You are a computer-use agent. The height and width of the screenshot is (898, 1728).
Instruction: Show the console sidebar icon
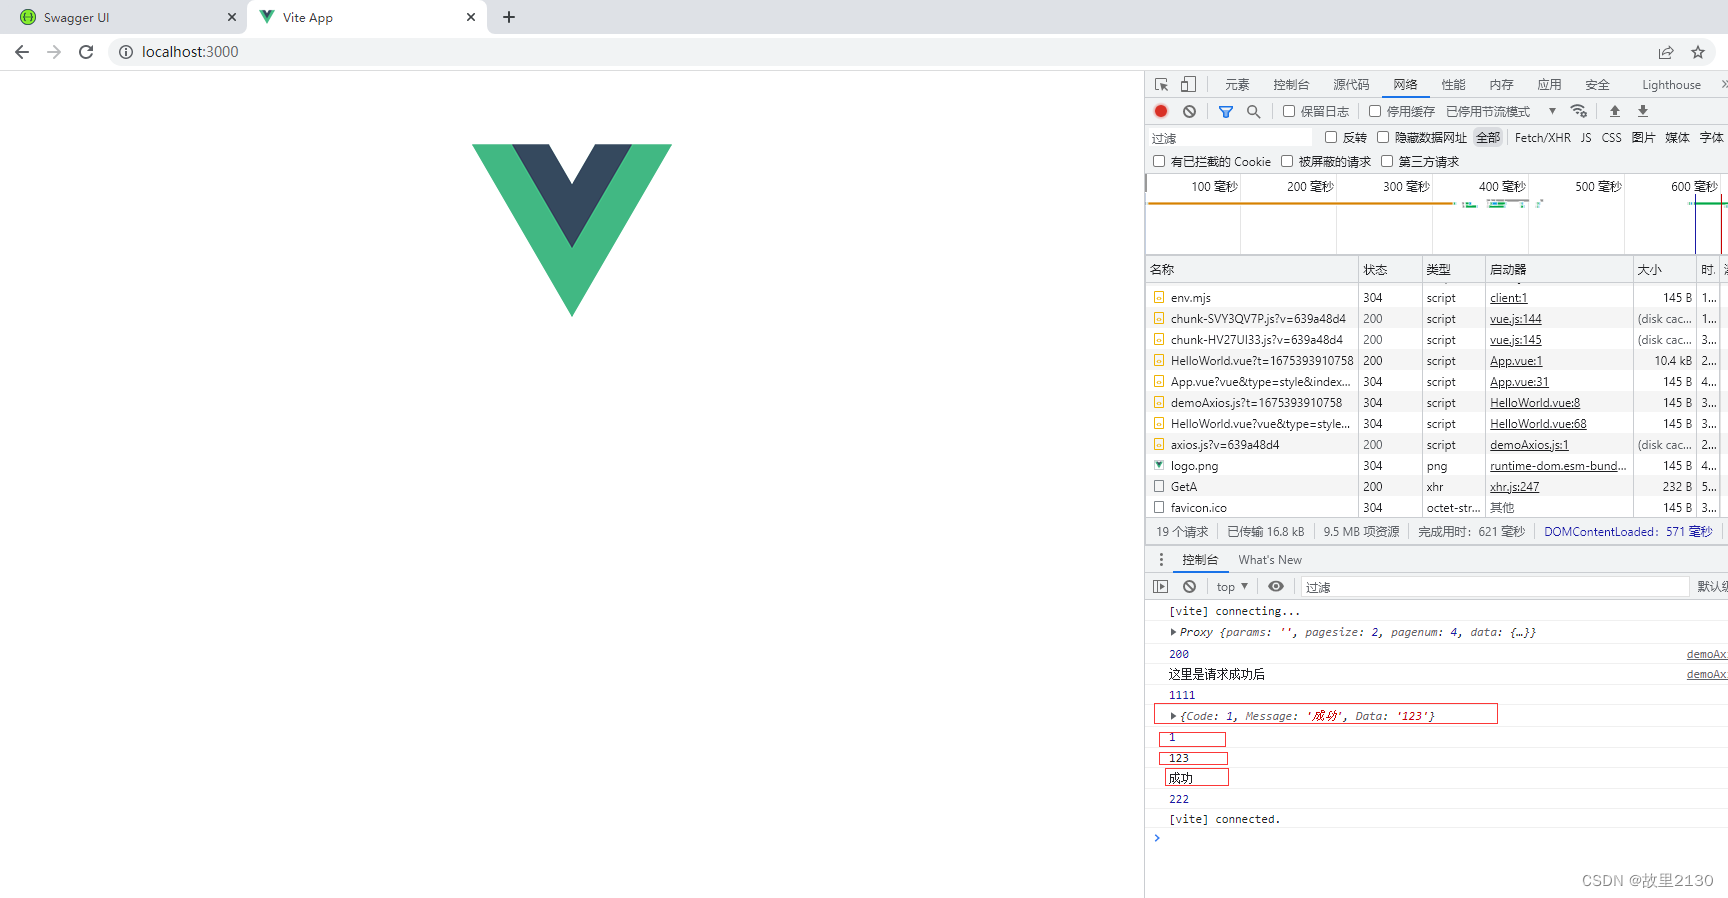click(1161, 587)
